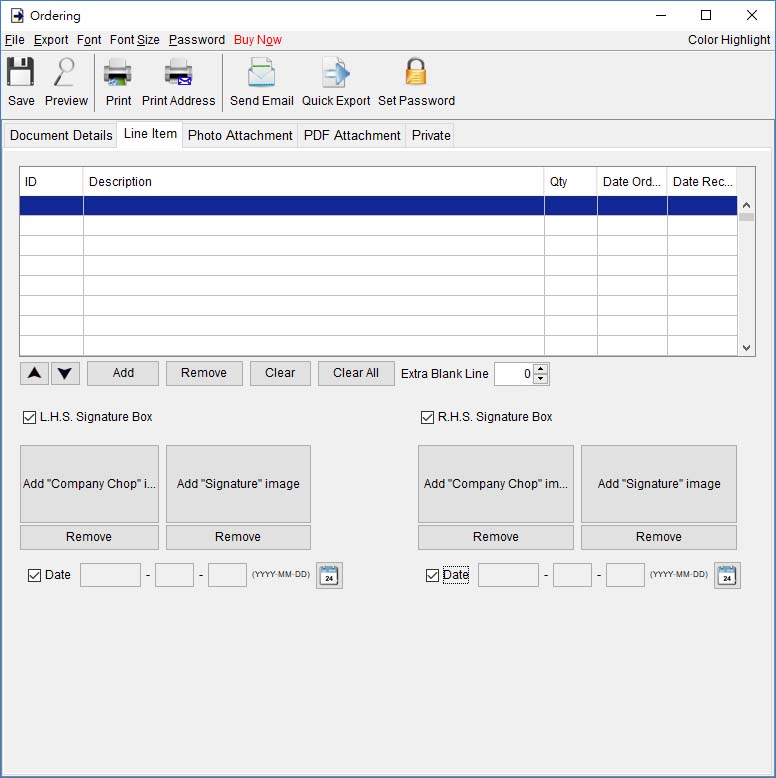Remove the L.H.S. Company Chop image
This screenshot has height=778, width=776.
click(x=89, y=537)
